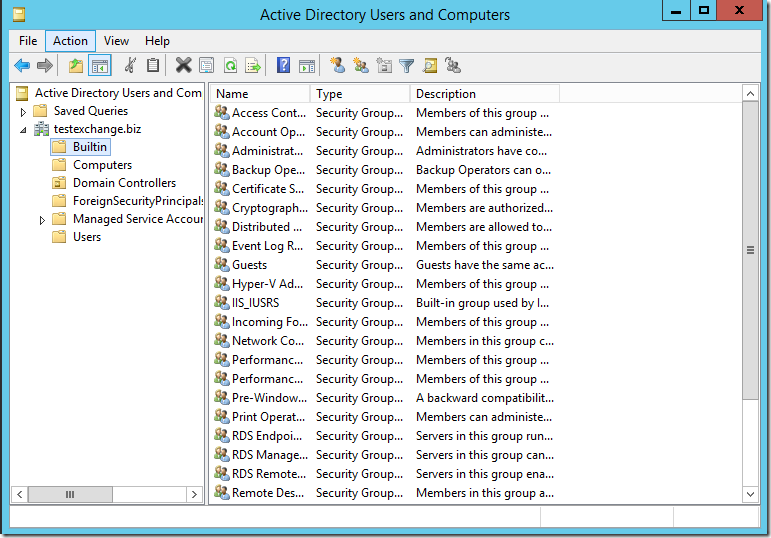Click the Domain Controllers folder icon
This screenshot has width=771, height=538.
click(x=59, y=183)
